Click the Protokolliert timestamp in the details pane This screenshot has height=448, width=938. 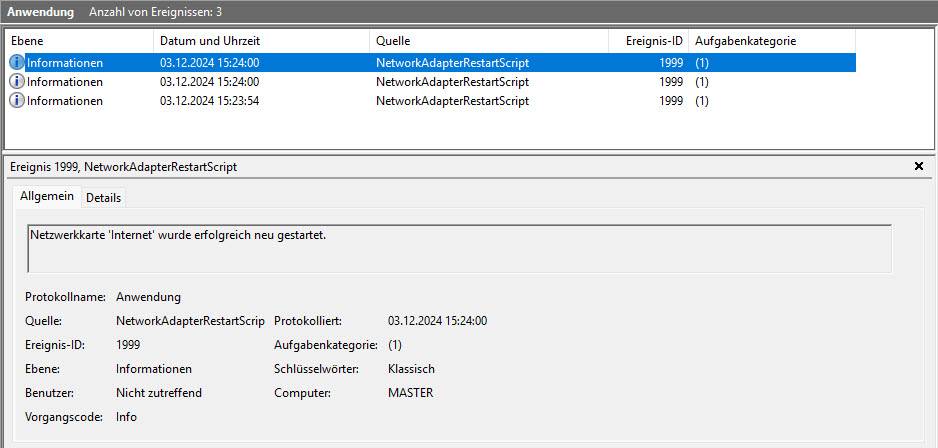437,321
